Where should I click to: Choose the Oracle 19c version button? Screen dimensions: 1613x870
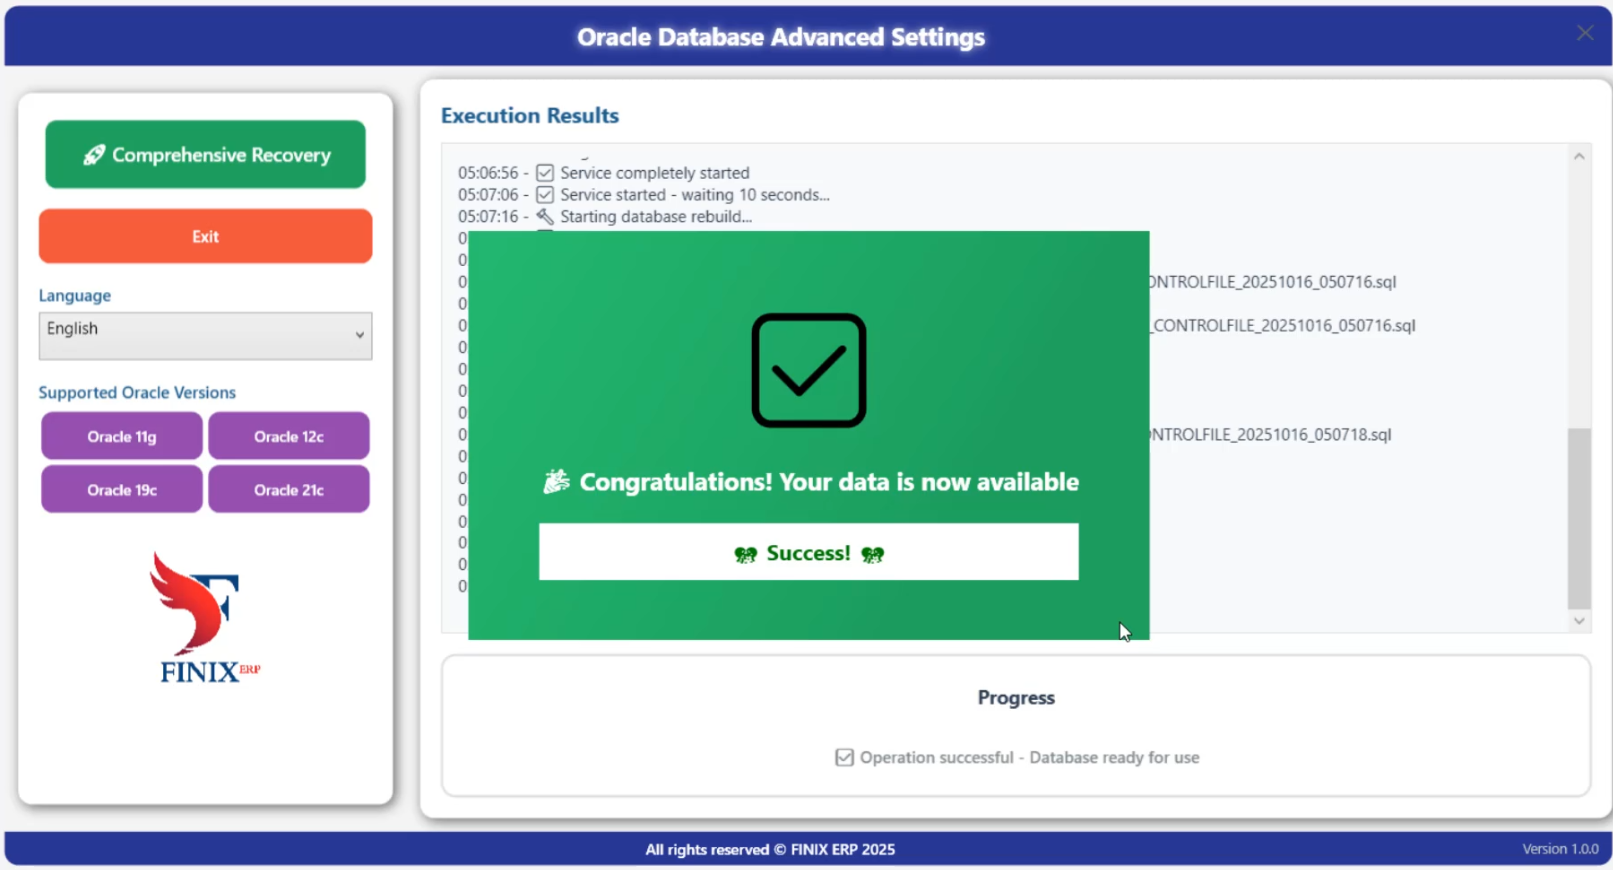(122, 490)
